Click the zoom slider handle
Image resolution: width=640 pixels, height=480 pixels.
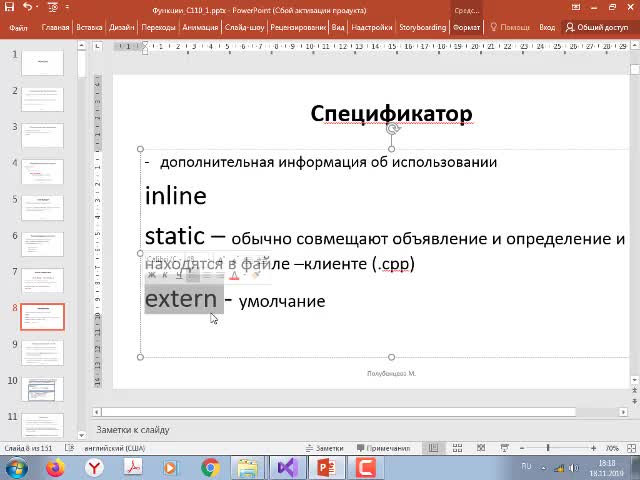[548, 448]
